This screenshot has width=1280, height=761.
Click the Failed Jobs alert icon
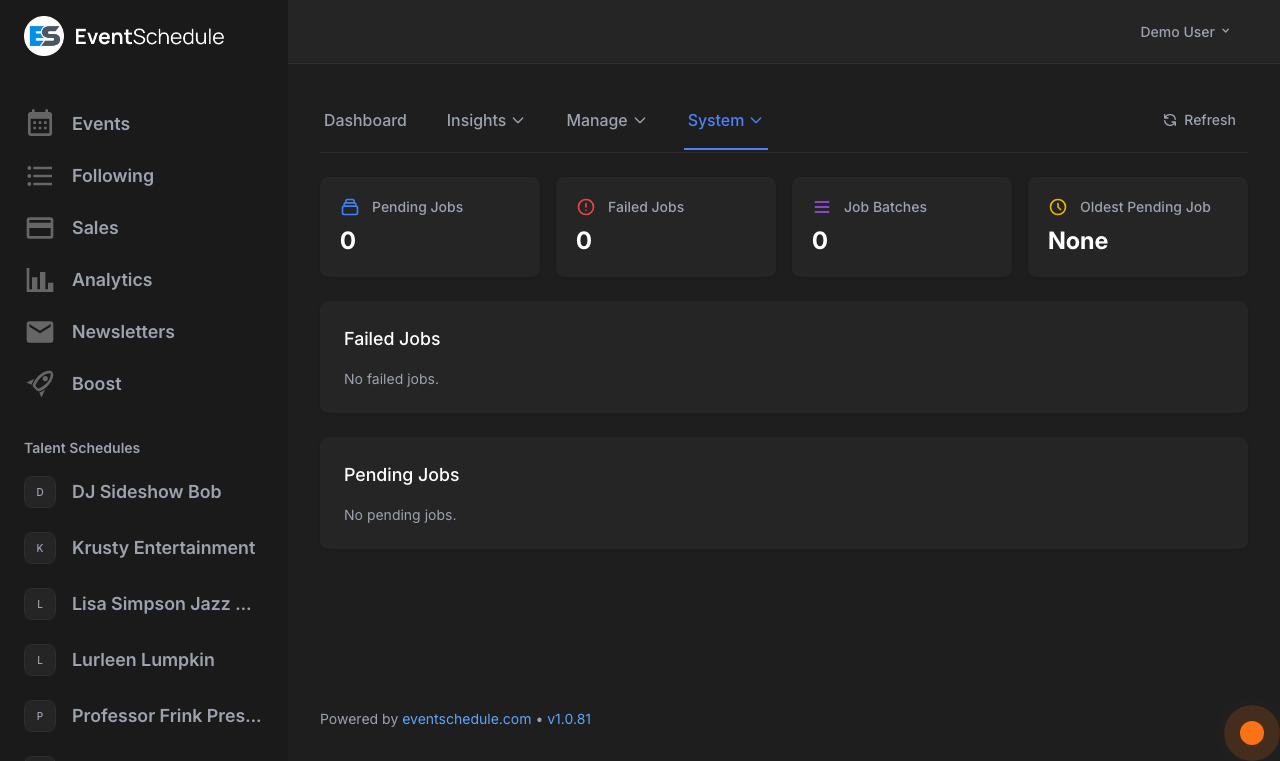(x=586, y=207)
